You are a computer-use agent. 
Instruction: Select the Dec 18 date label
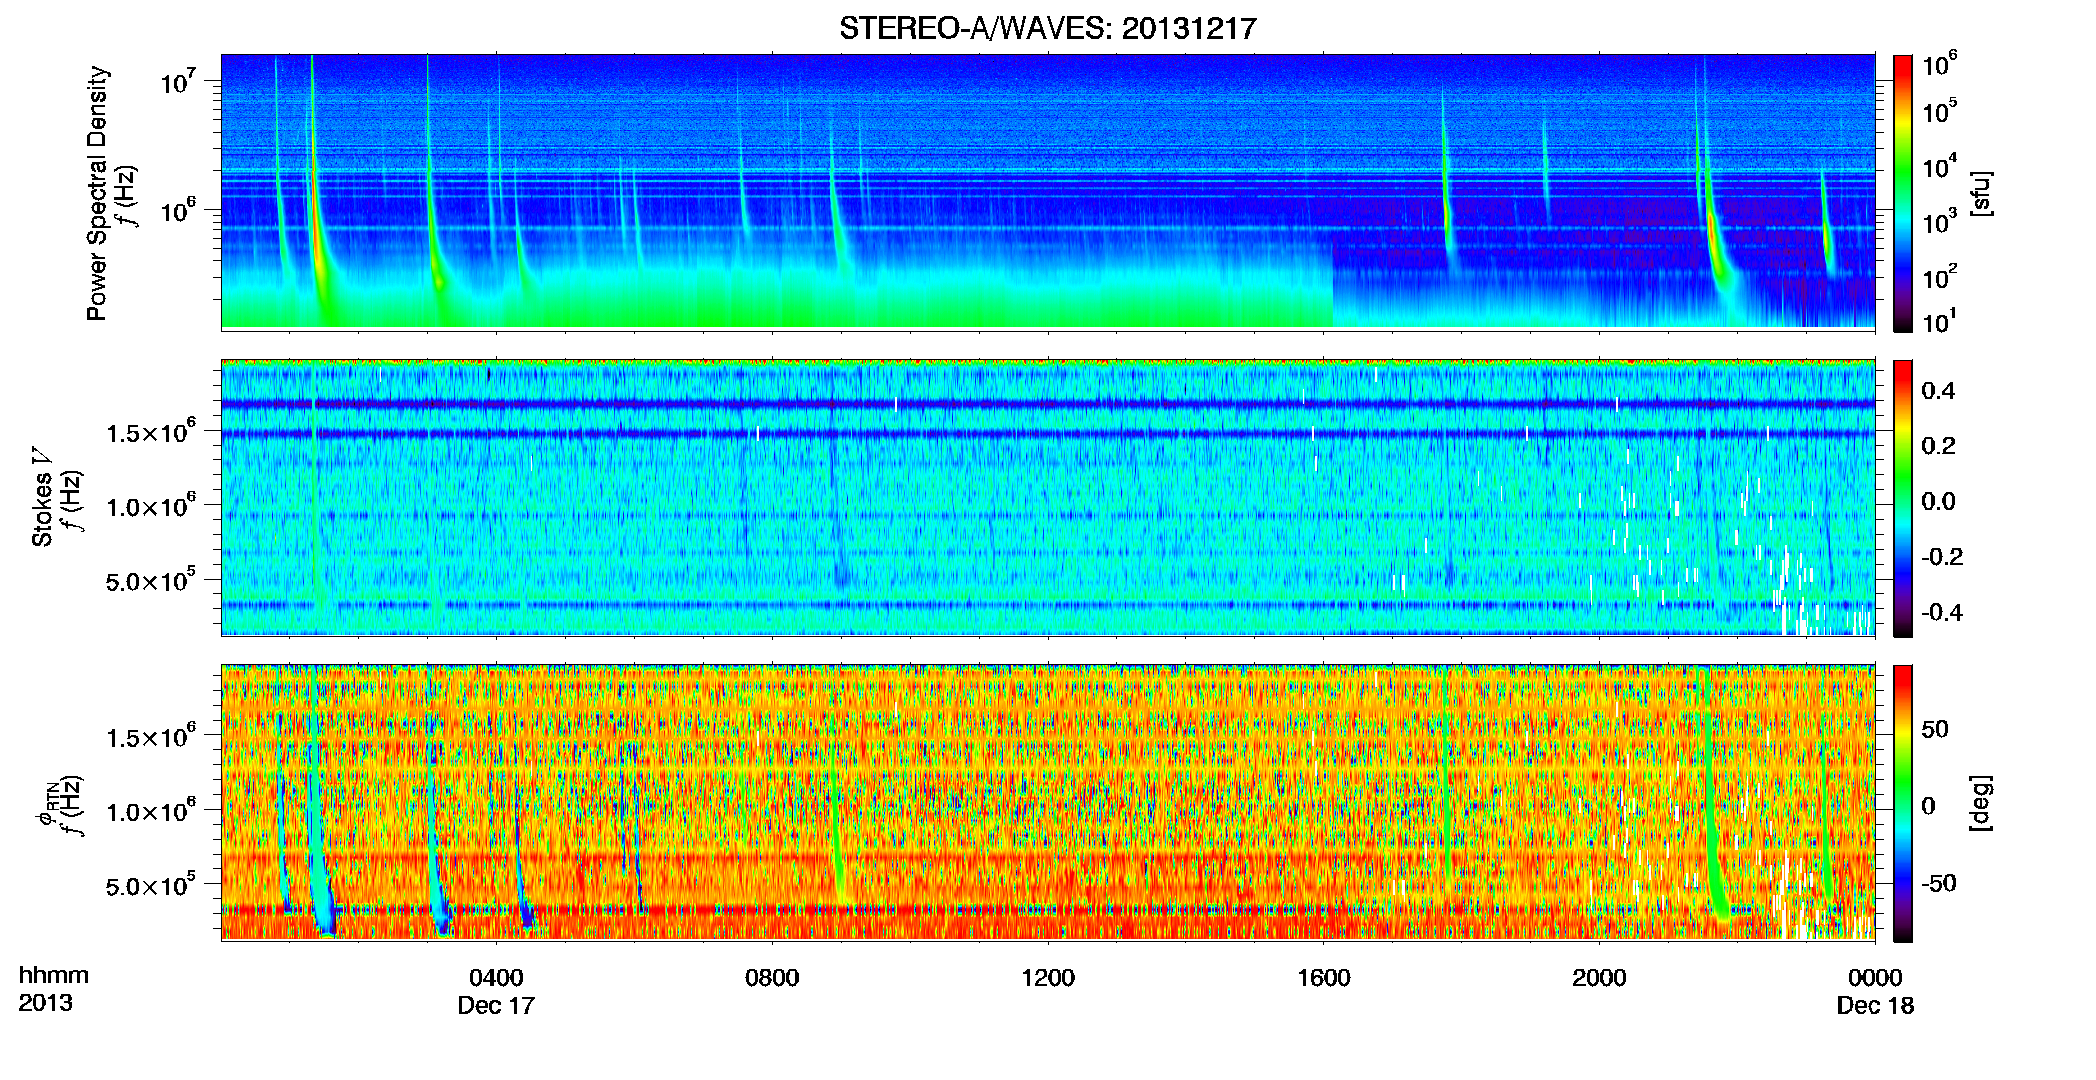(1875, 1005)
